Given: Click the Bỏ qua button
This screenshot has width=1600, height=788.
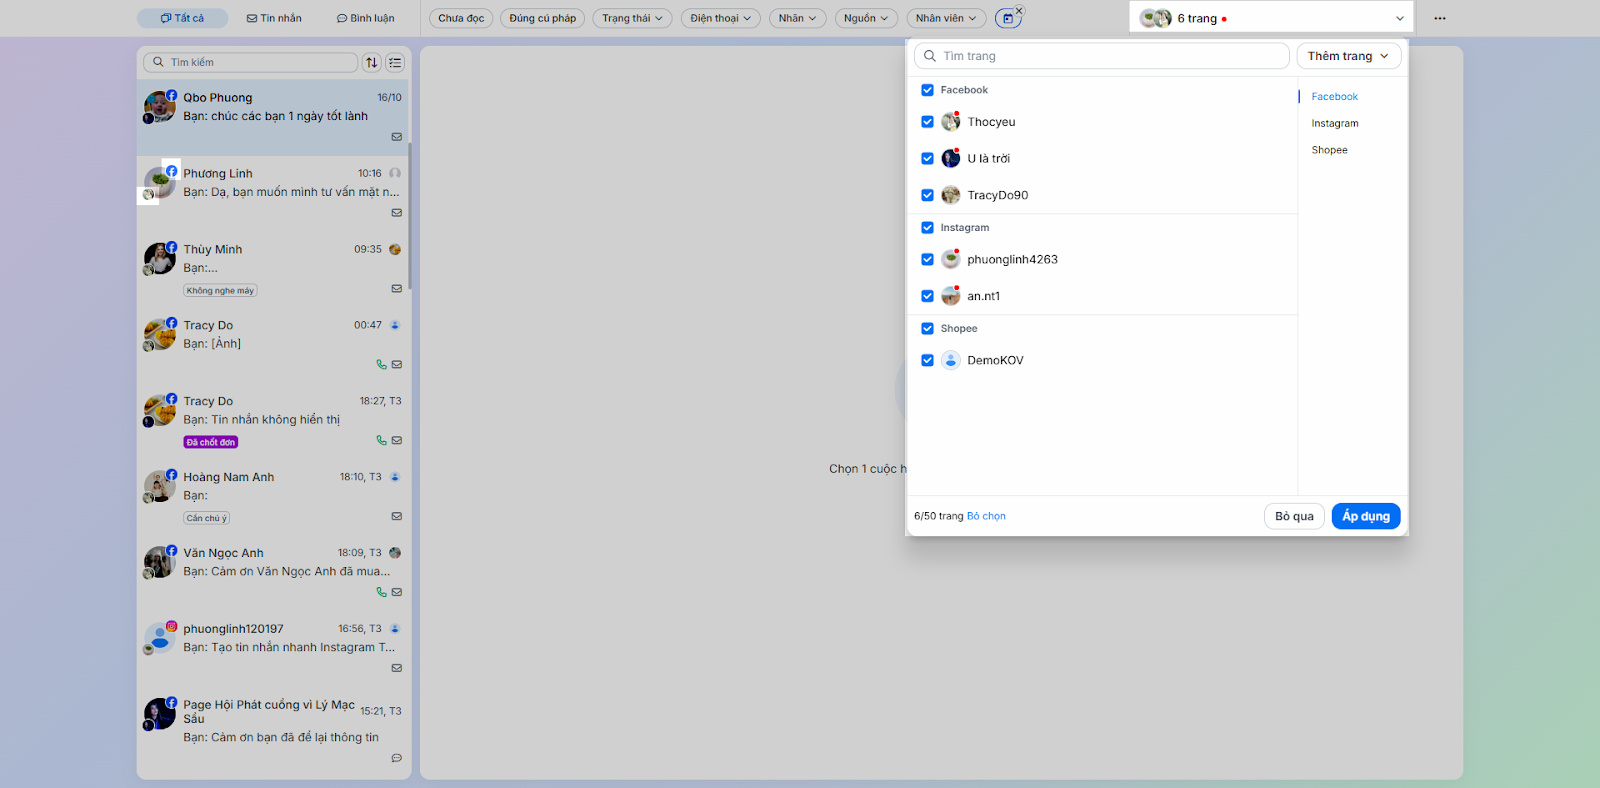Looking at the screenshot, I should click(x=1294, y=516).
